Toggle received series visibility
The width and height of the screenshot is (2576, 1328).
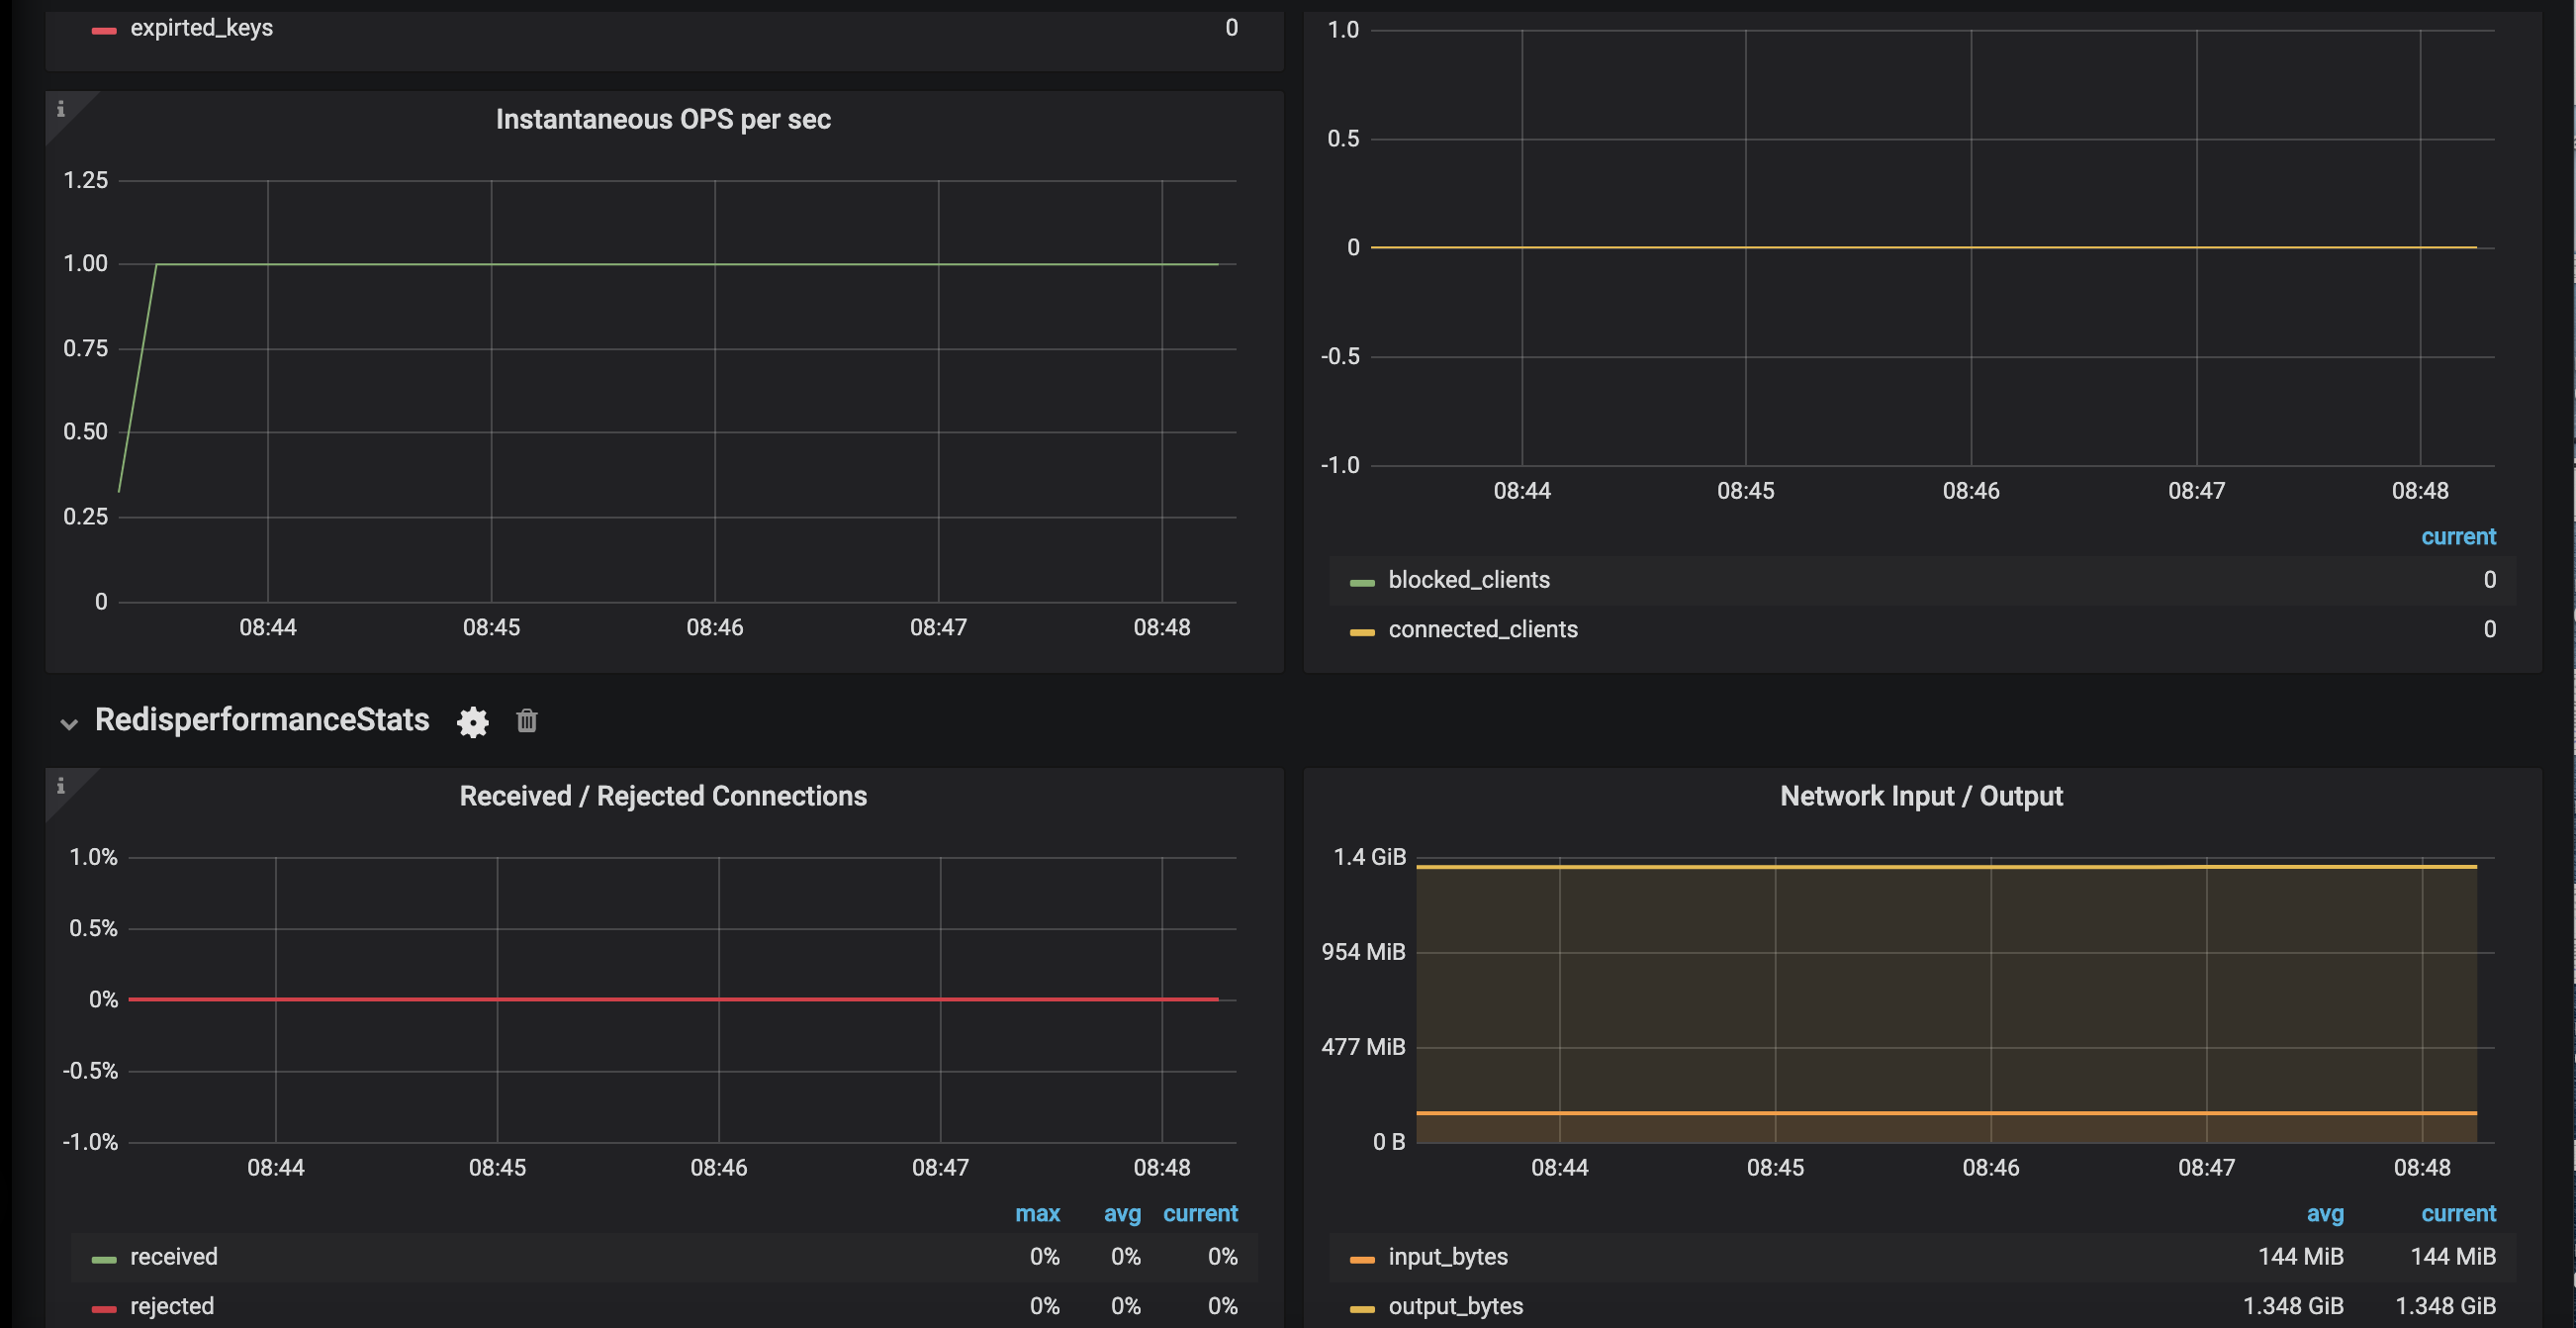(174, 1257)
